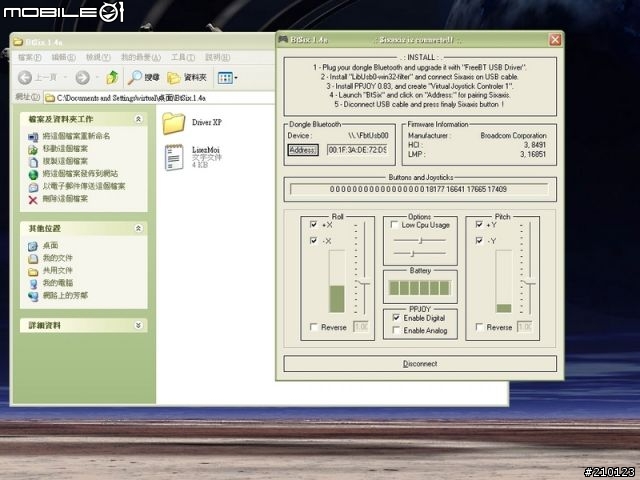Toggle the Pitch -Y checkbox
This screenshot has height=480, width=640.
[x=479, y=240]
